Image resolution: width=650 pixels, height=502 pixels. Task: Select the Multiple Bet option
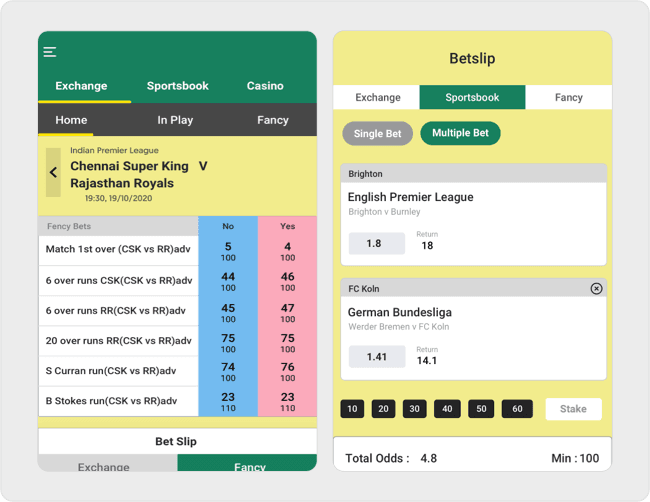coord(460,133)
